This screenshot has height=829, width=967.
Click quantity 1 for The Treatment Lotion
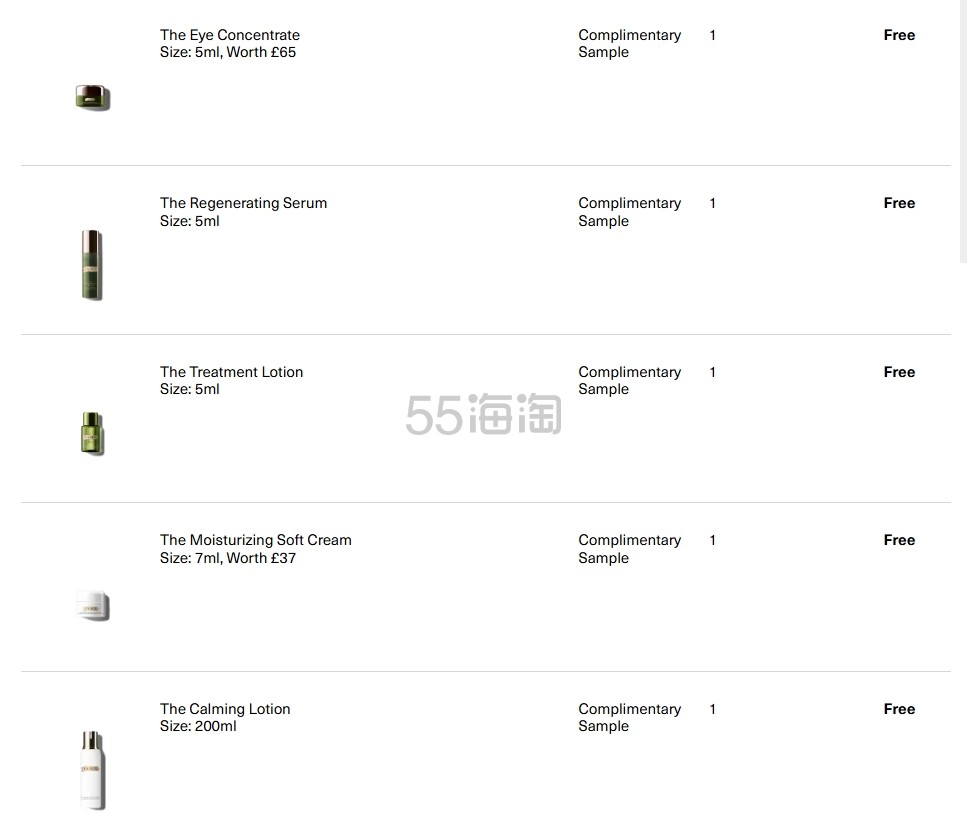(713, 372)
